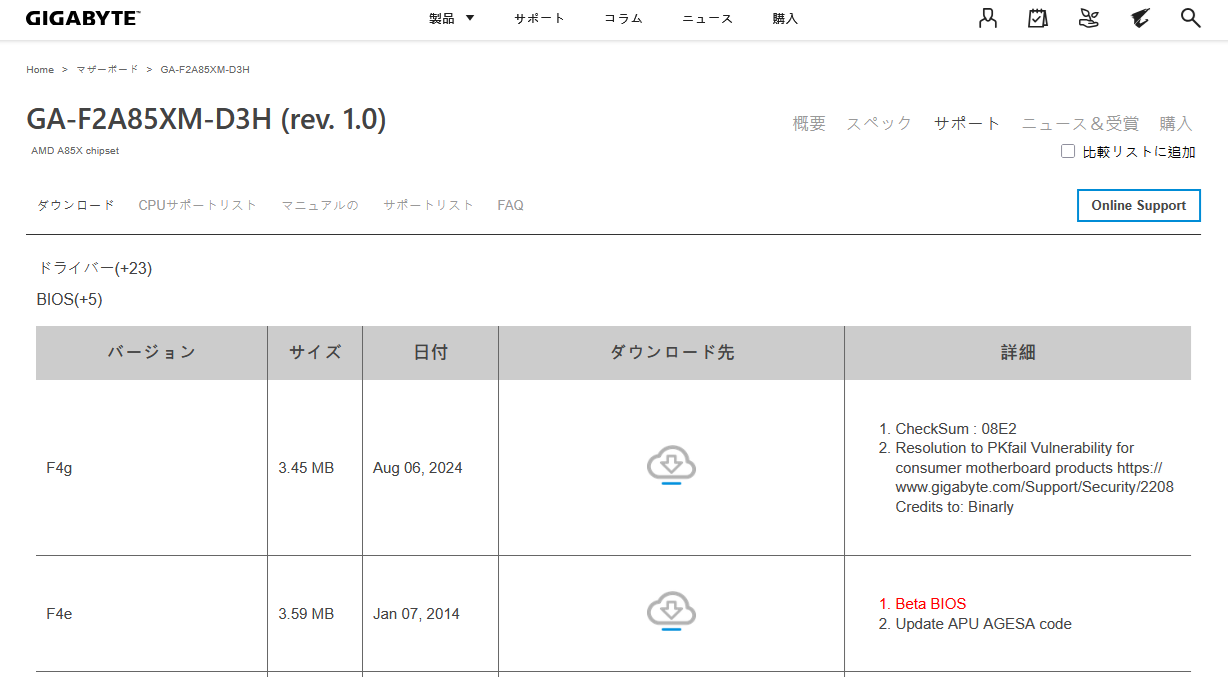1228x677 pixels.
Task: Open the 製品 dropdown menu
Action: 451,19
